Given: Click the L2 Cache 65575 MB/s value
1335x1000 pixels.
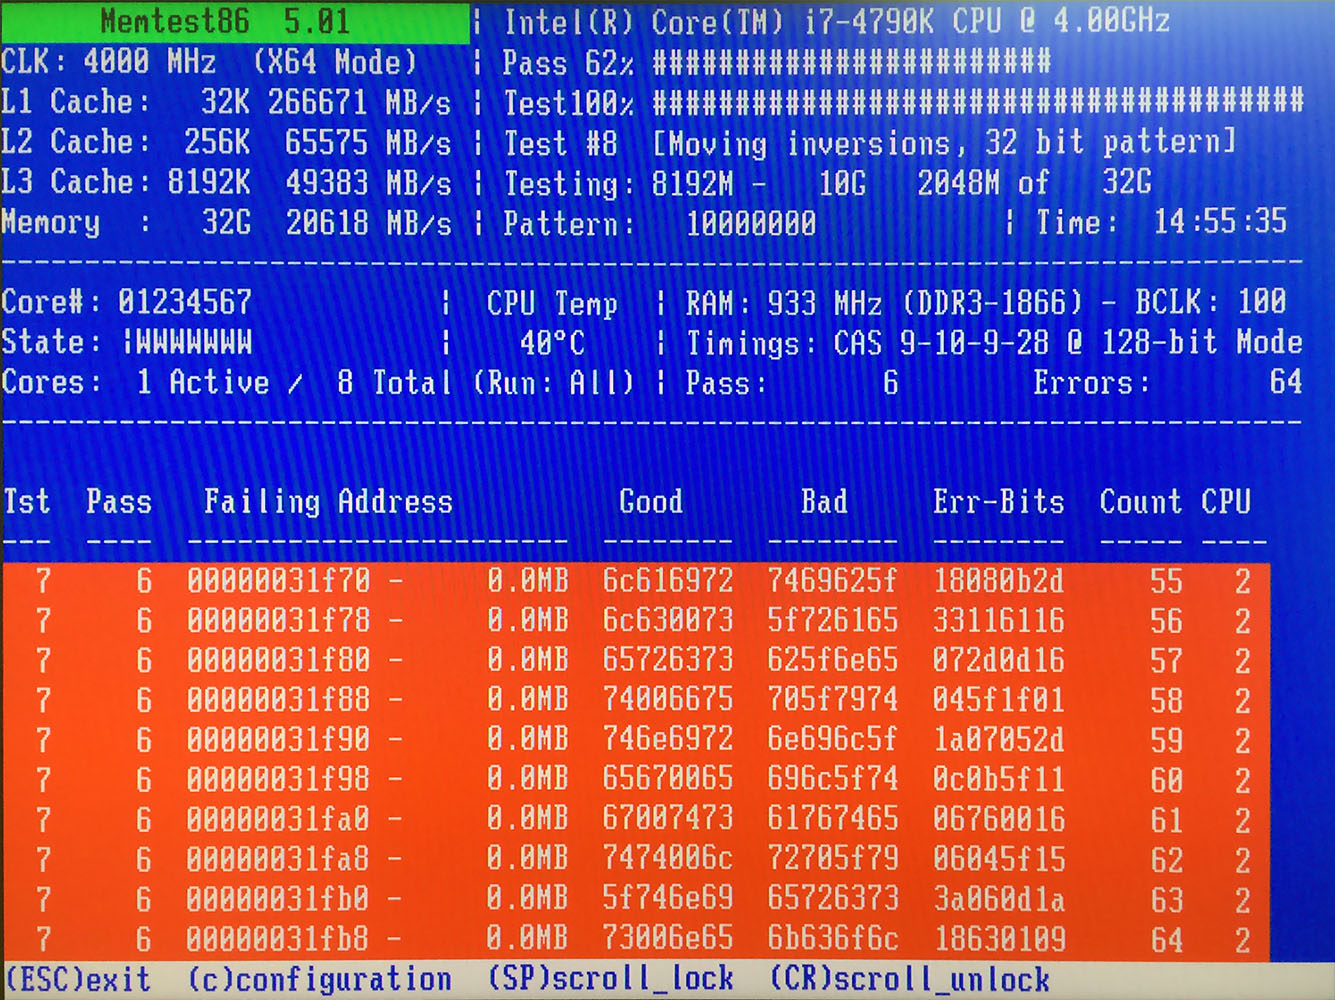Looking at the screenshot, I should coord(368,142).
